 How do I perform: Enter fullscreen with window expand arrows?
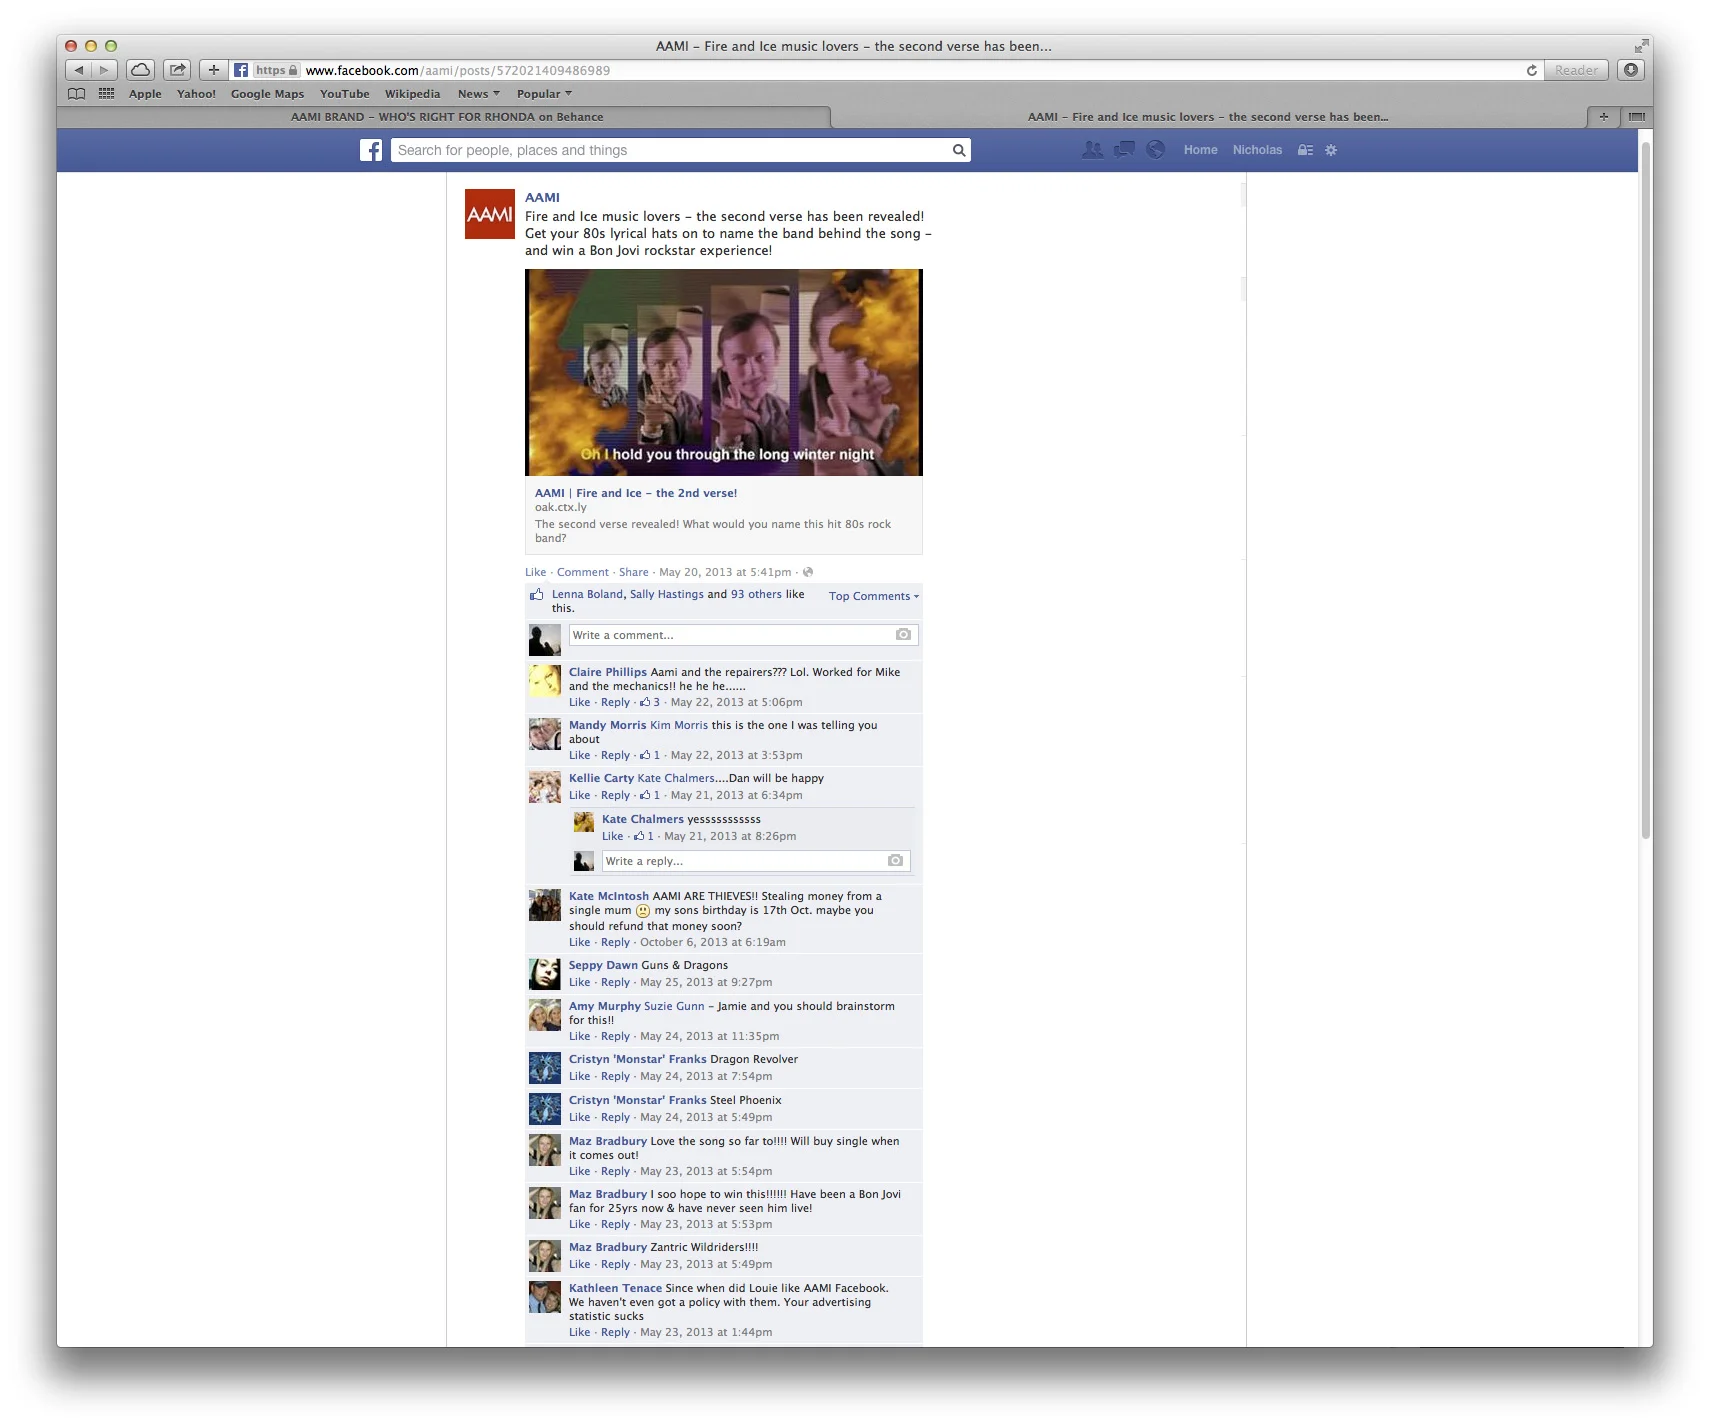(x=1641, y=46)
